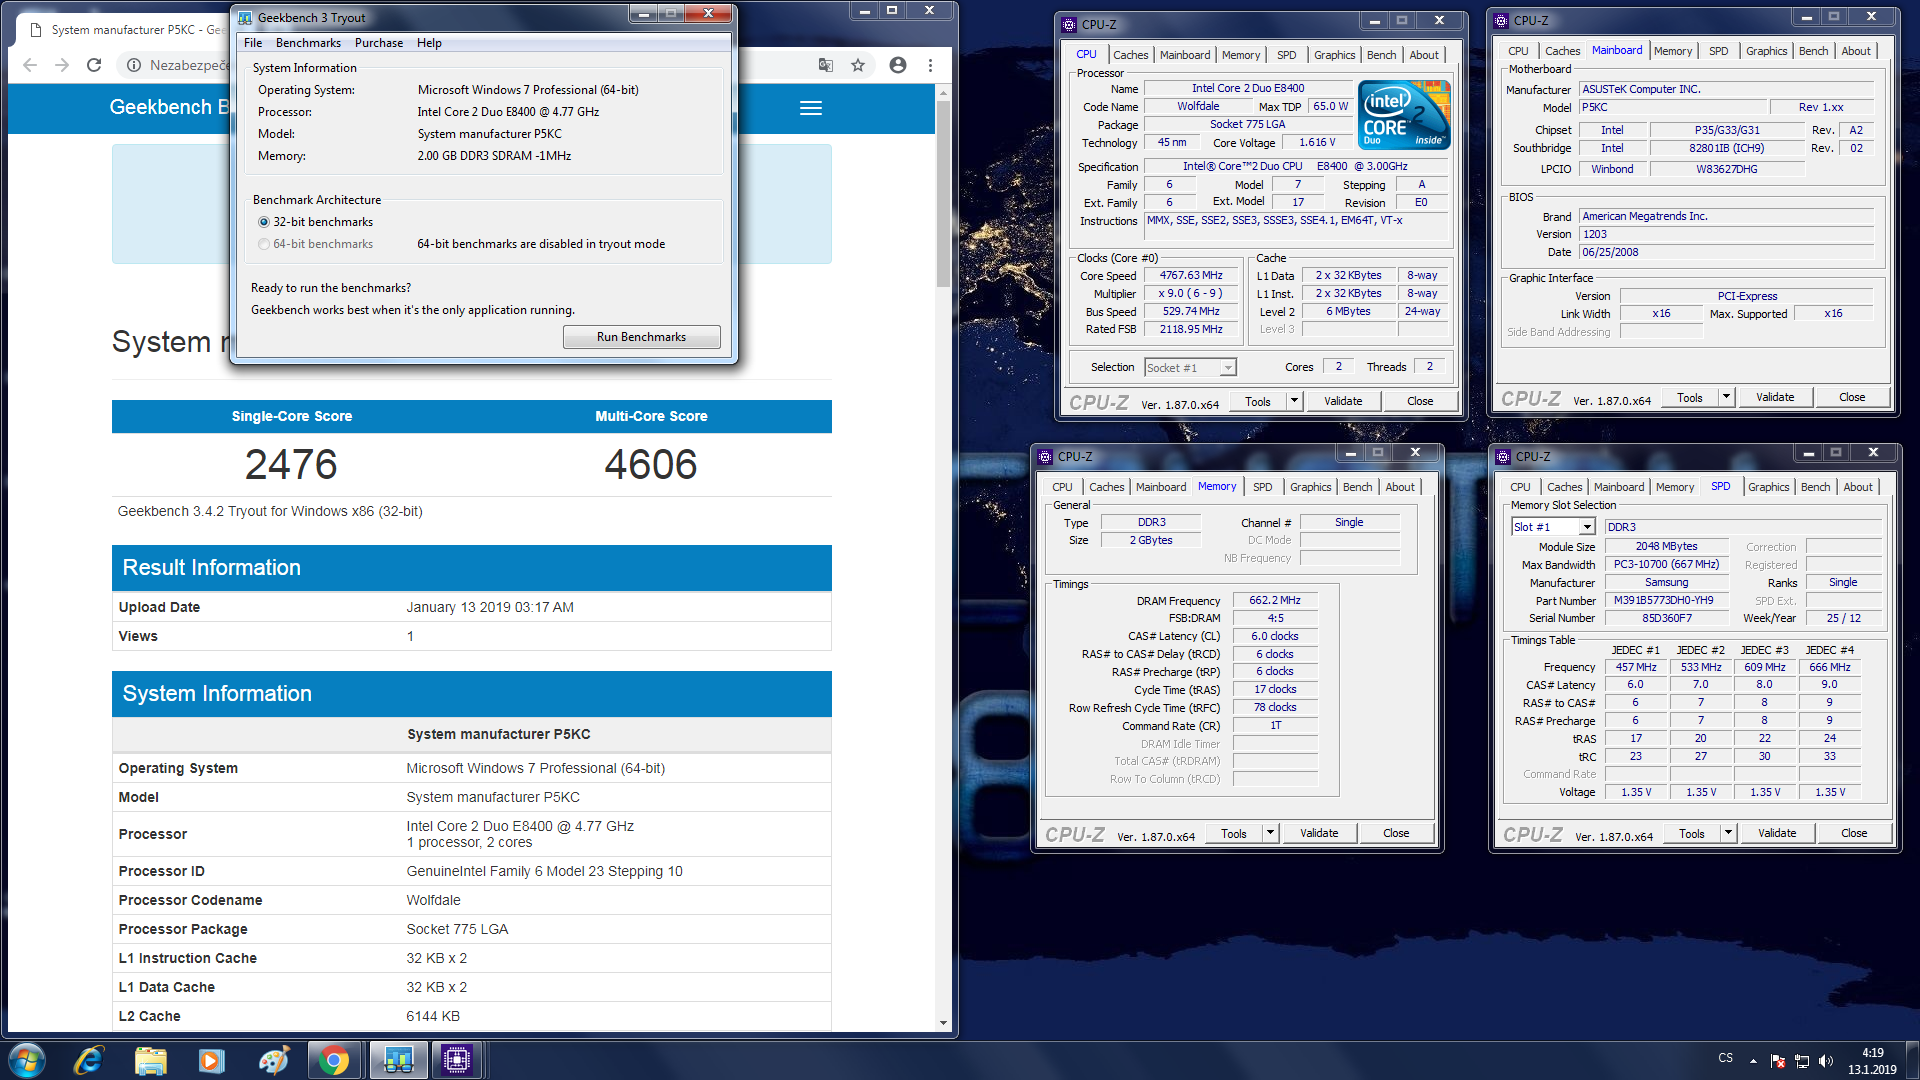Click Validate in Memory window
The width and height of the screenshot is (1920, 1080).
pyautogui.click(x=1319, y=833)
